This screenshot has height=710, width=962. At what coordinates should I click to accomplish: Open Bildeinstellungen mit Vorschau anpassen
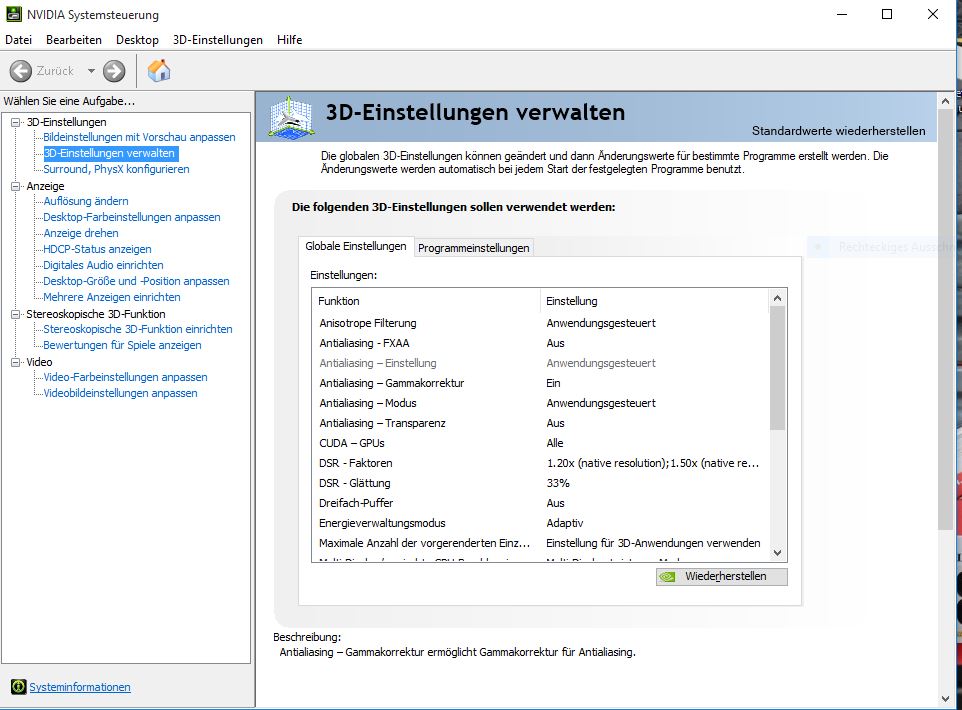(139, 137)
